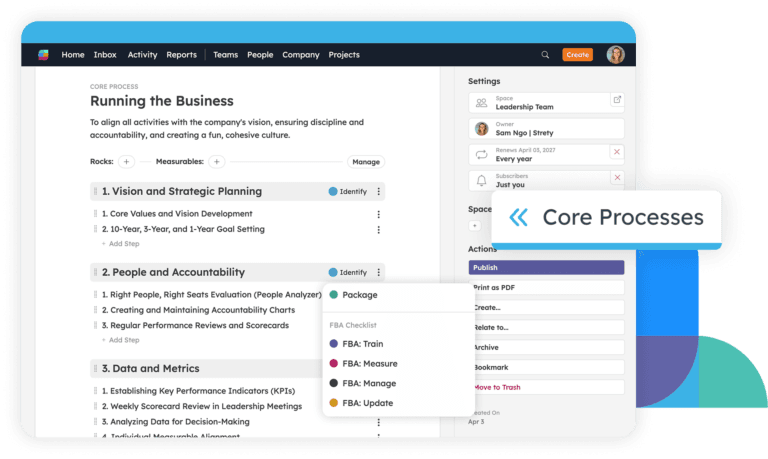This screenshot has height=459, width=768.
Task: Go to the Reports tab
Action: tap(181, 55)
